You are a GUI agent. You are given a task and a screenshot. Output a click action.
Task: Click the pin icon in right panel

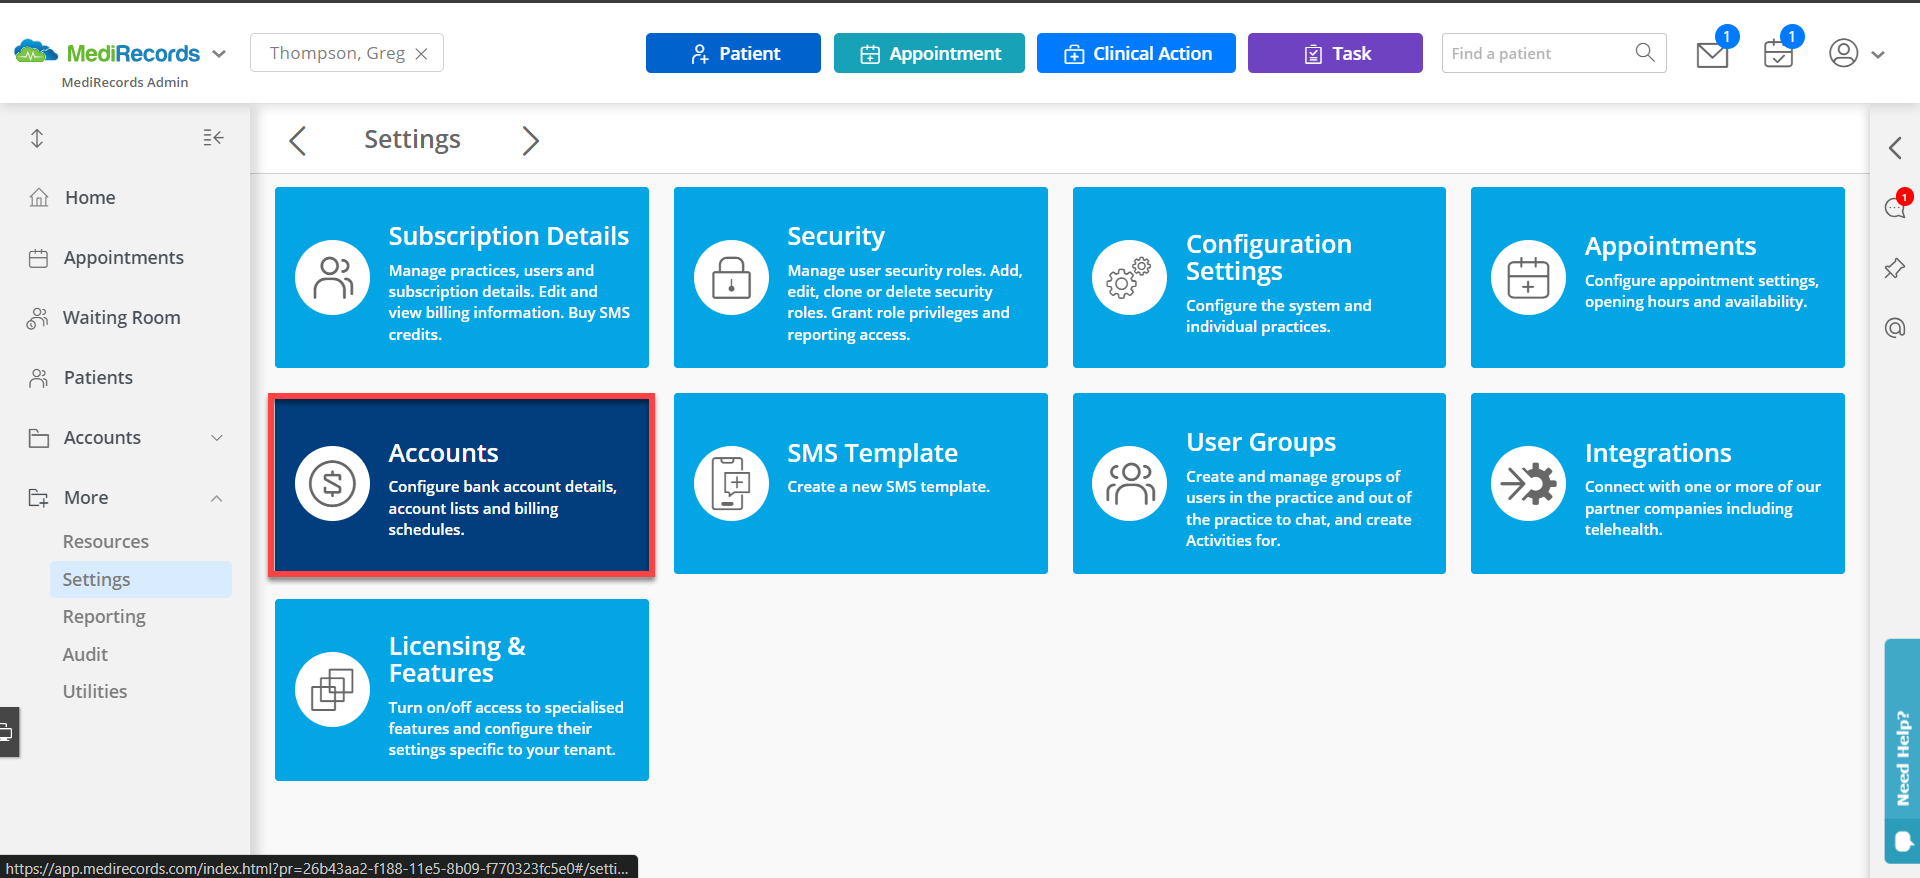(1895, 268)
